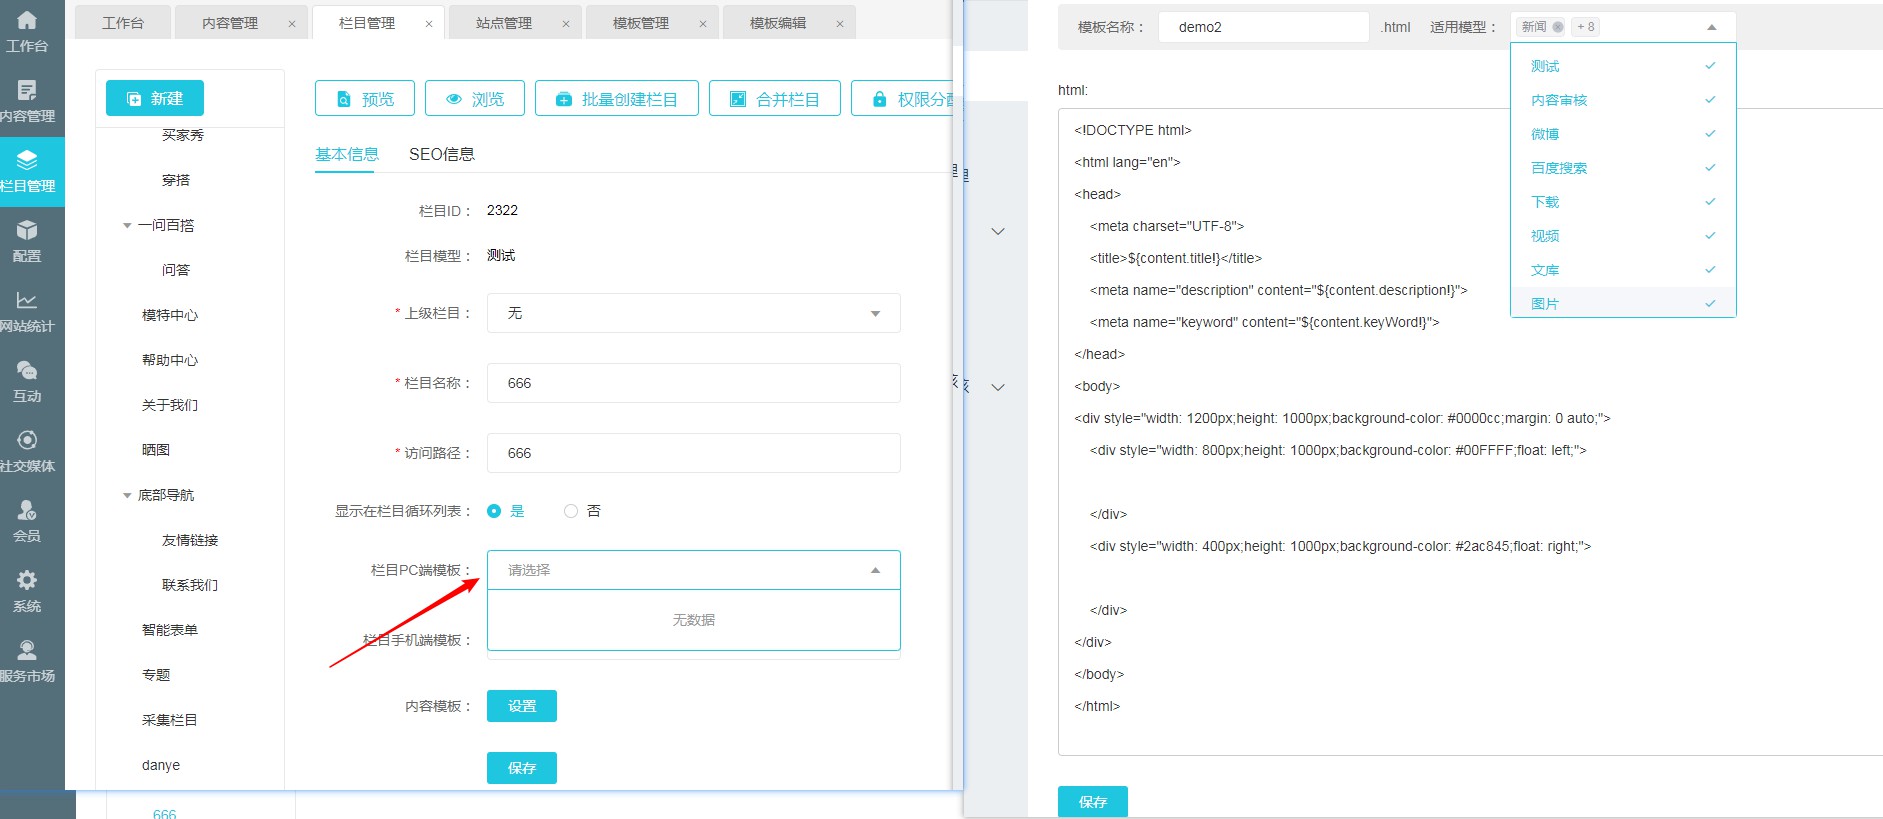
Task: Remove 新闻 tag from 适用模型
Action: coord(1557,27)
